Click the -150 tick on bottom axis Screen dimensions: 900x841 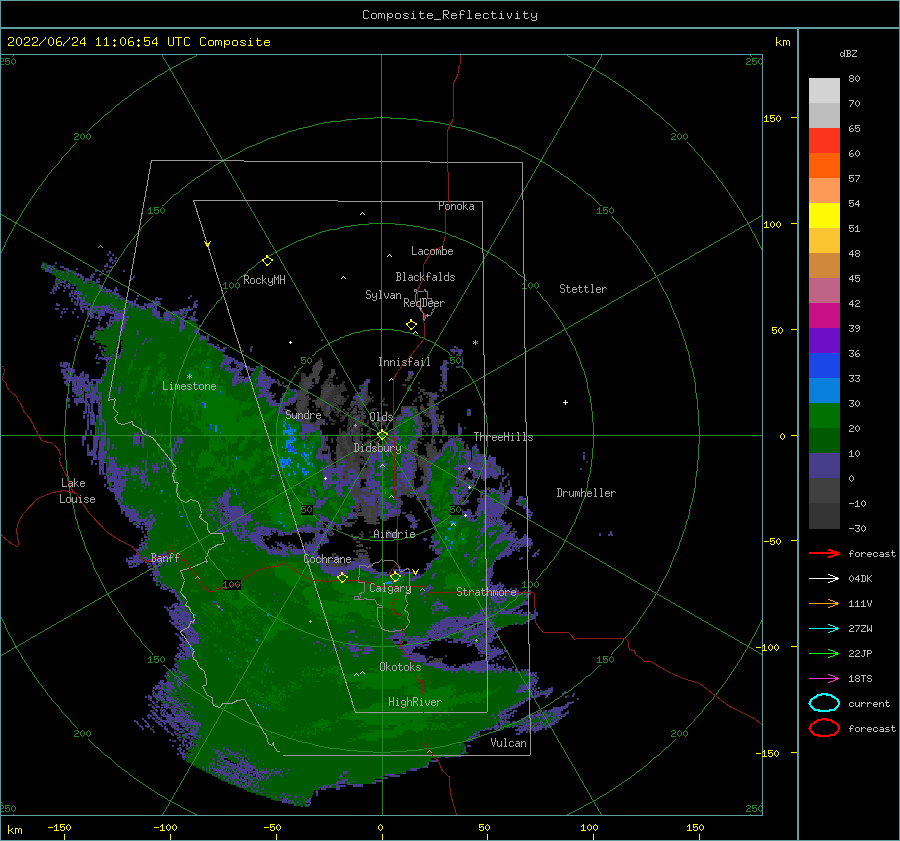[59, 827]
